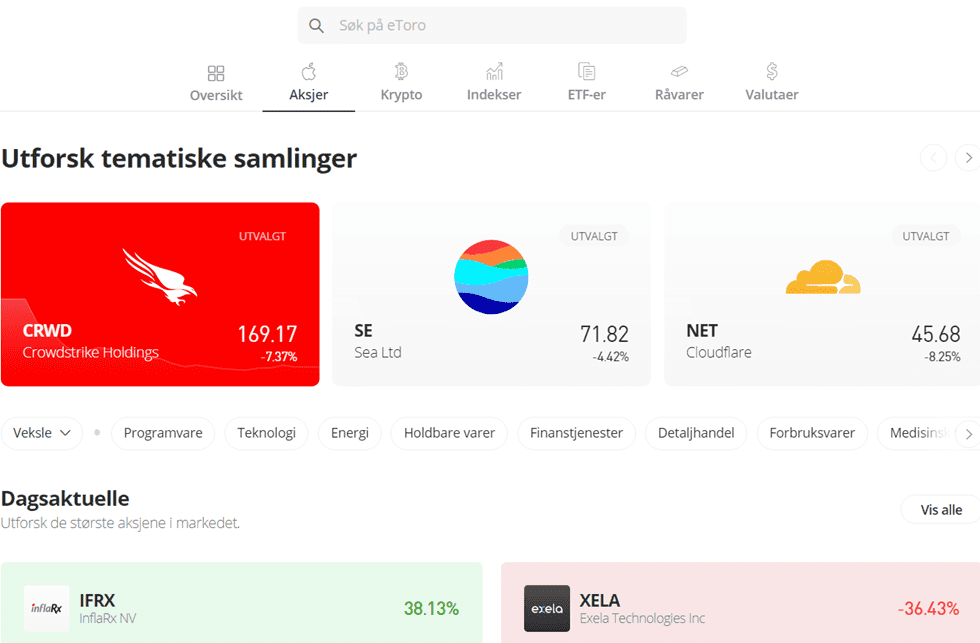Click the Valutaer dollar icon
Image resolution: width=980 pixels, height=643 pixels.
tap(772, 72)
